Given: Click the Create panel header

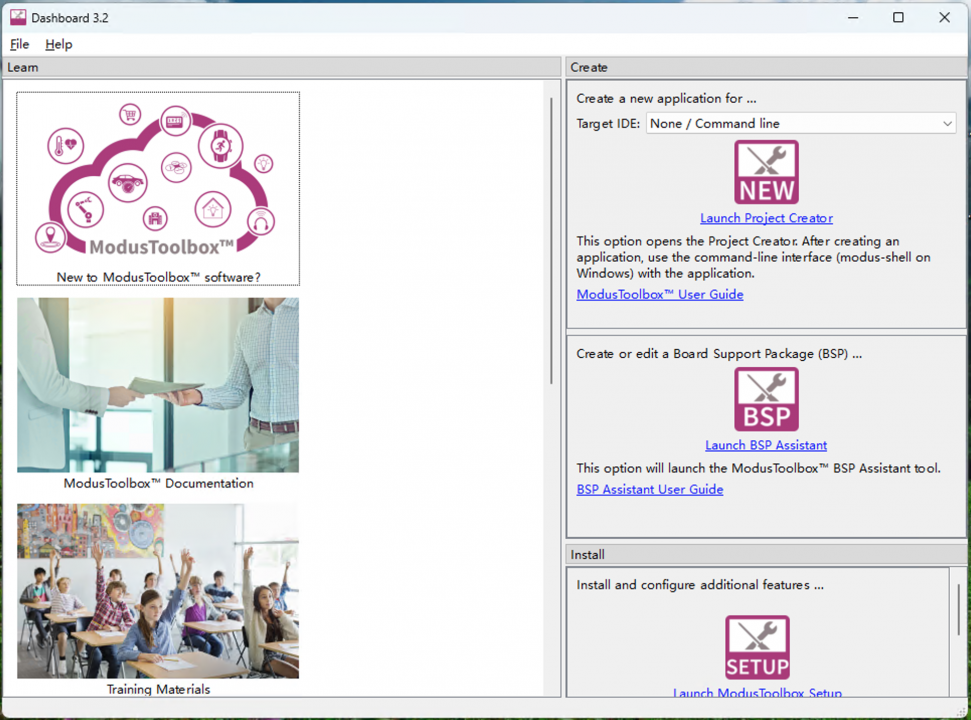Looking at the screenshot, I should pyautogui.click(x=765, y=67).
